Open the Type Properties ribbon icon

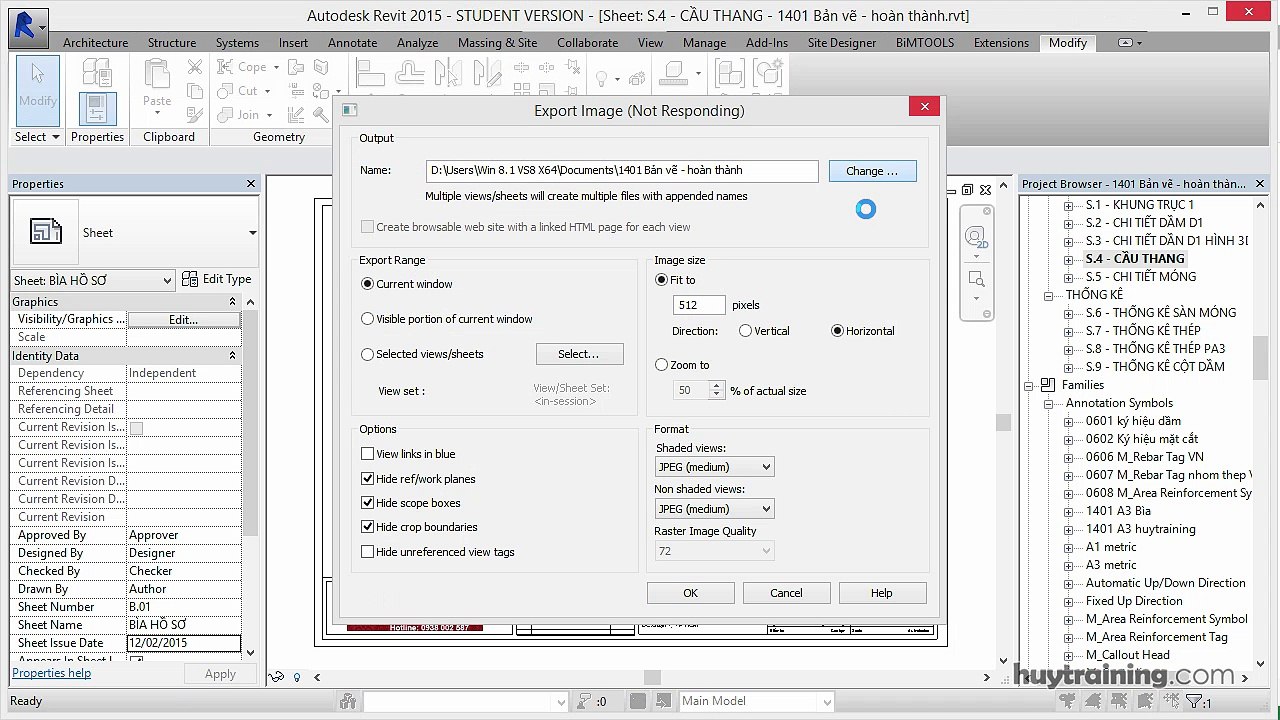[97, 72]
